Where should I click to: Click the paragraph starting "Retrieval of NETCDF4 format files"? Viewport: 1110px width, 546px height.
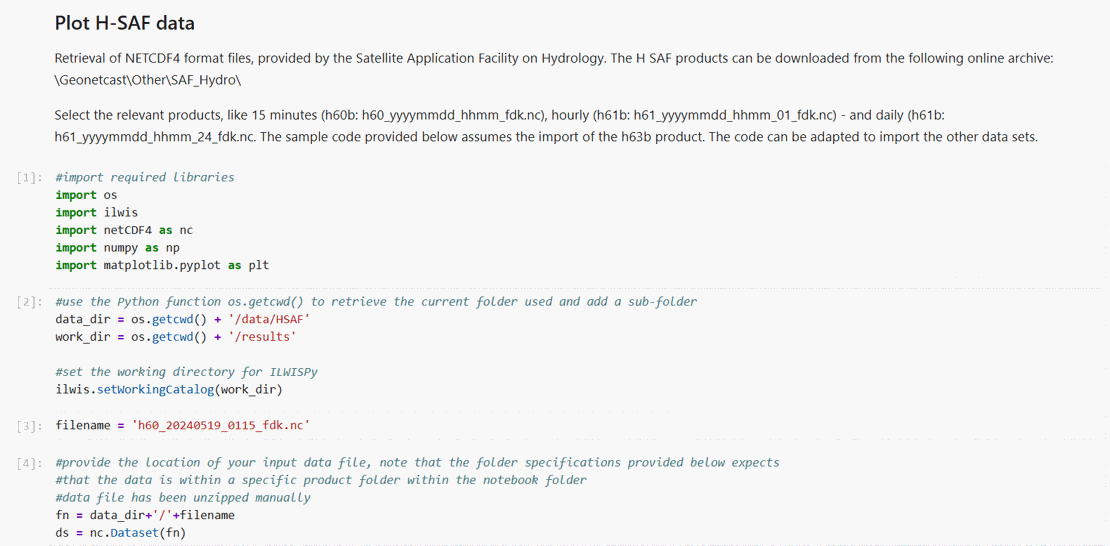click(x=553, y=58)
